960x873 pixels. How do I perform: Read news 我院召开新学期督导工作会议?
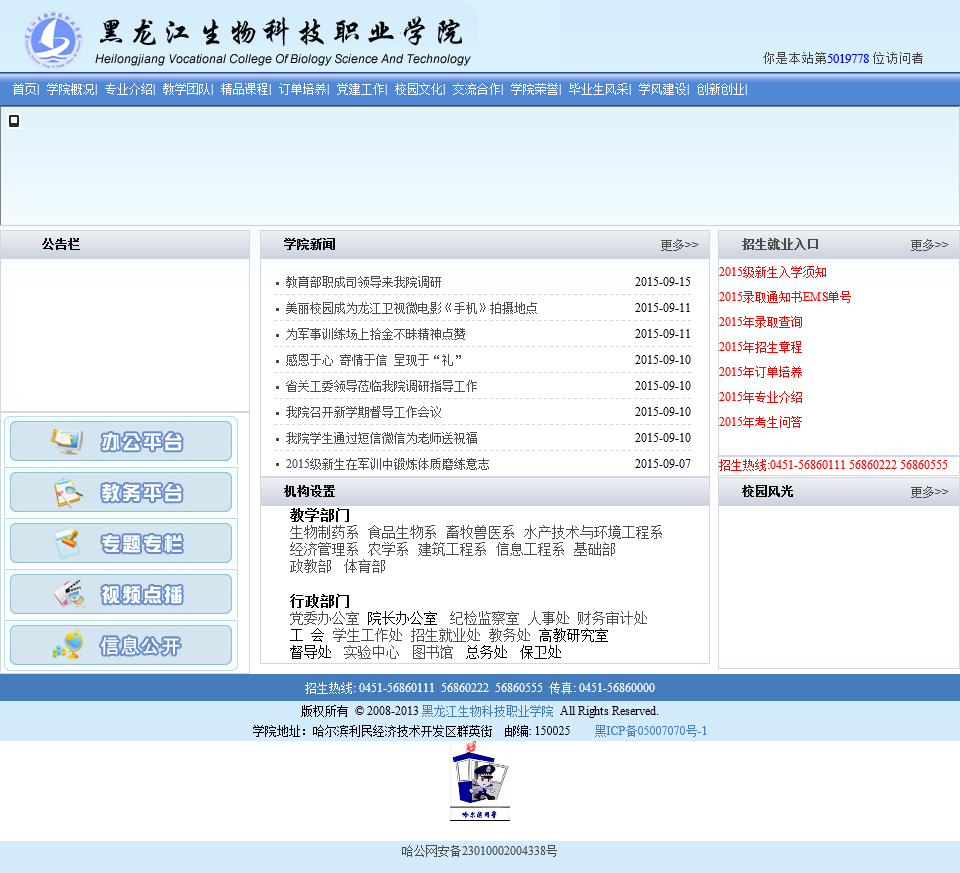(x=363, y=412)
